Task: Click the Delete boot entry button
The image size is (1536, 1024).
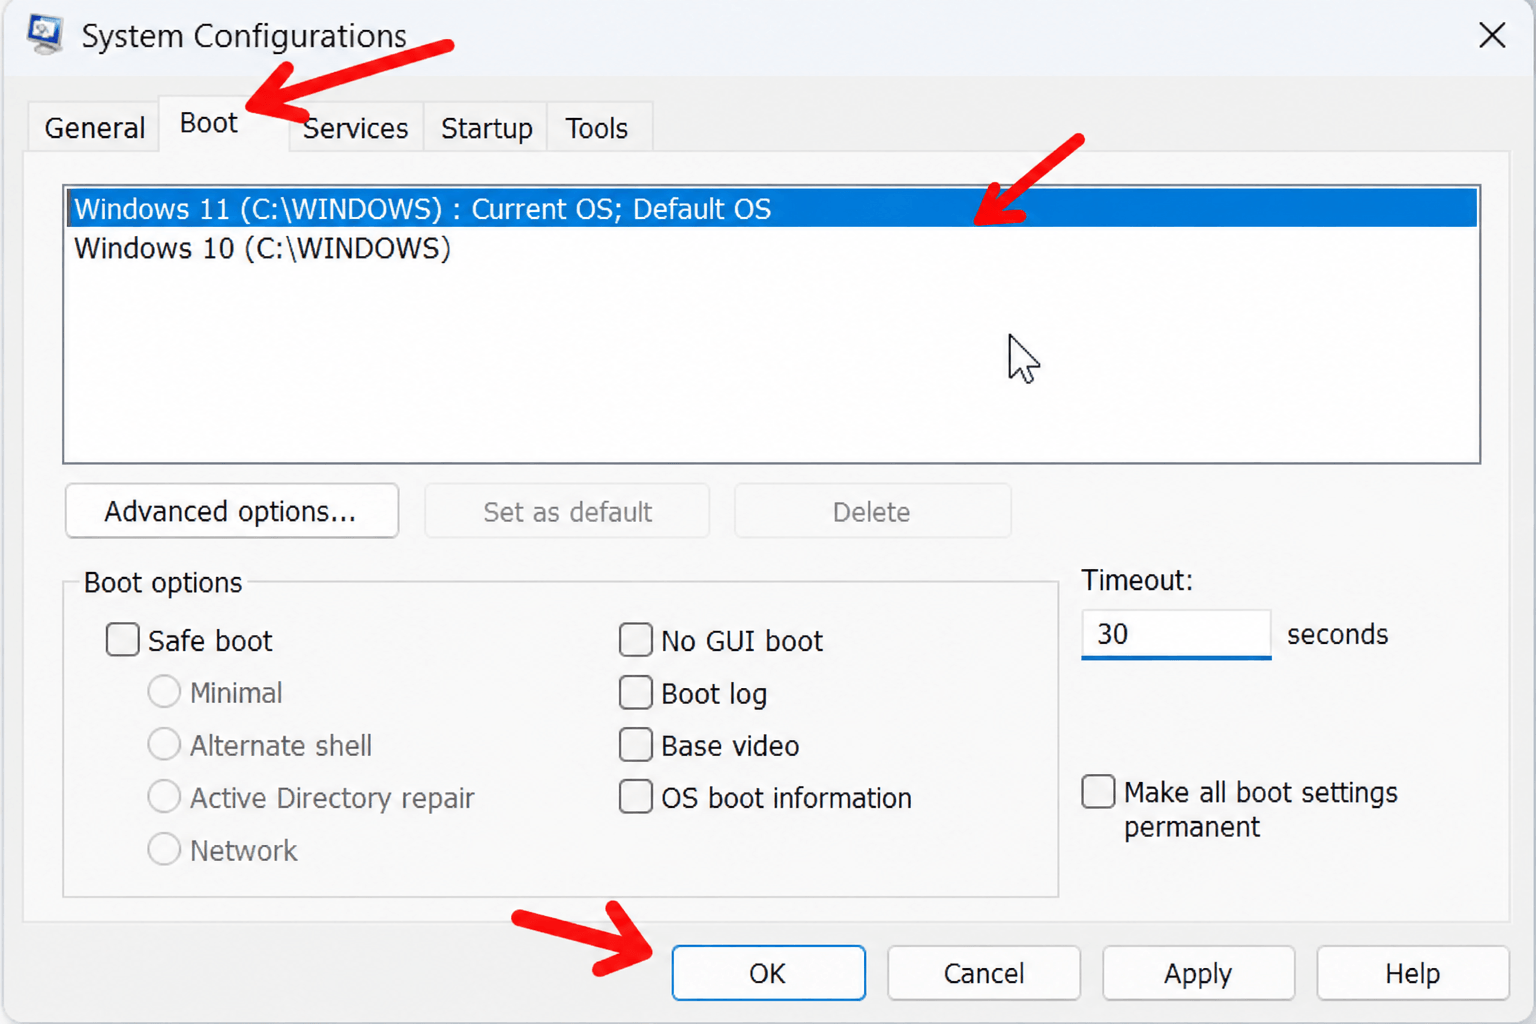Action: tap(872, 512)
